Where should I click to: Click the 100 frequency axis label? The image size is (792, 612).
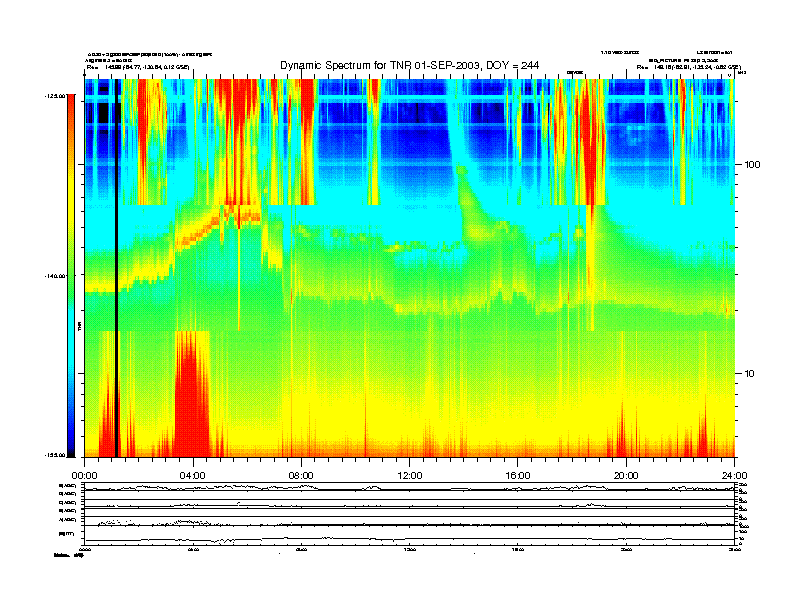tap(752, 165)
